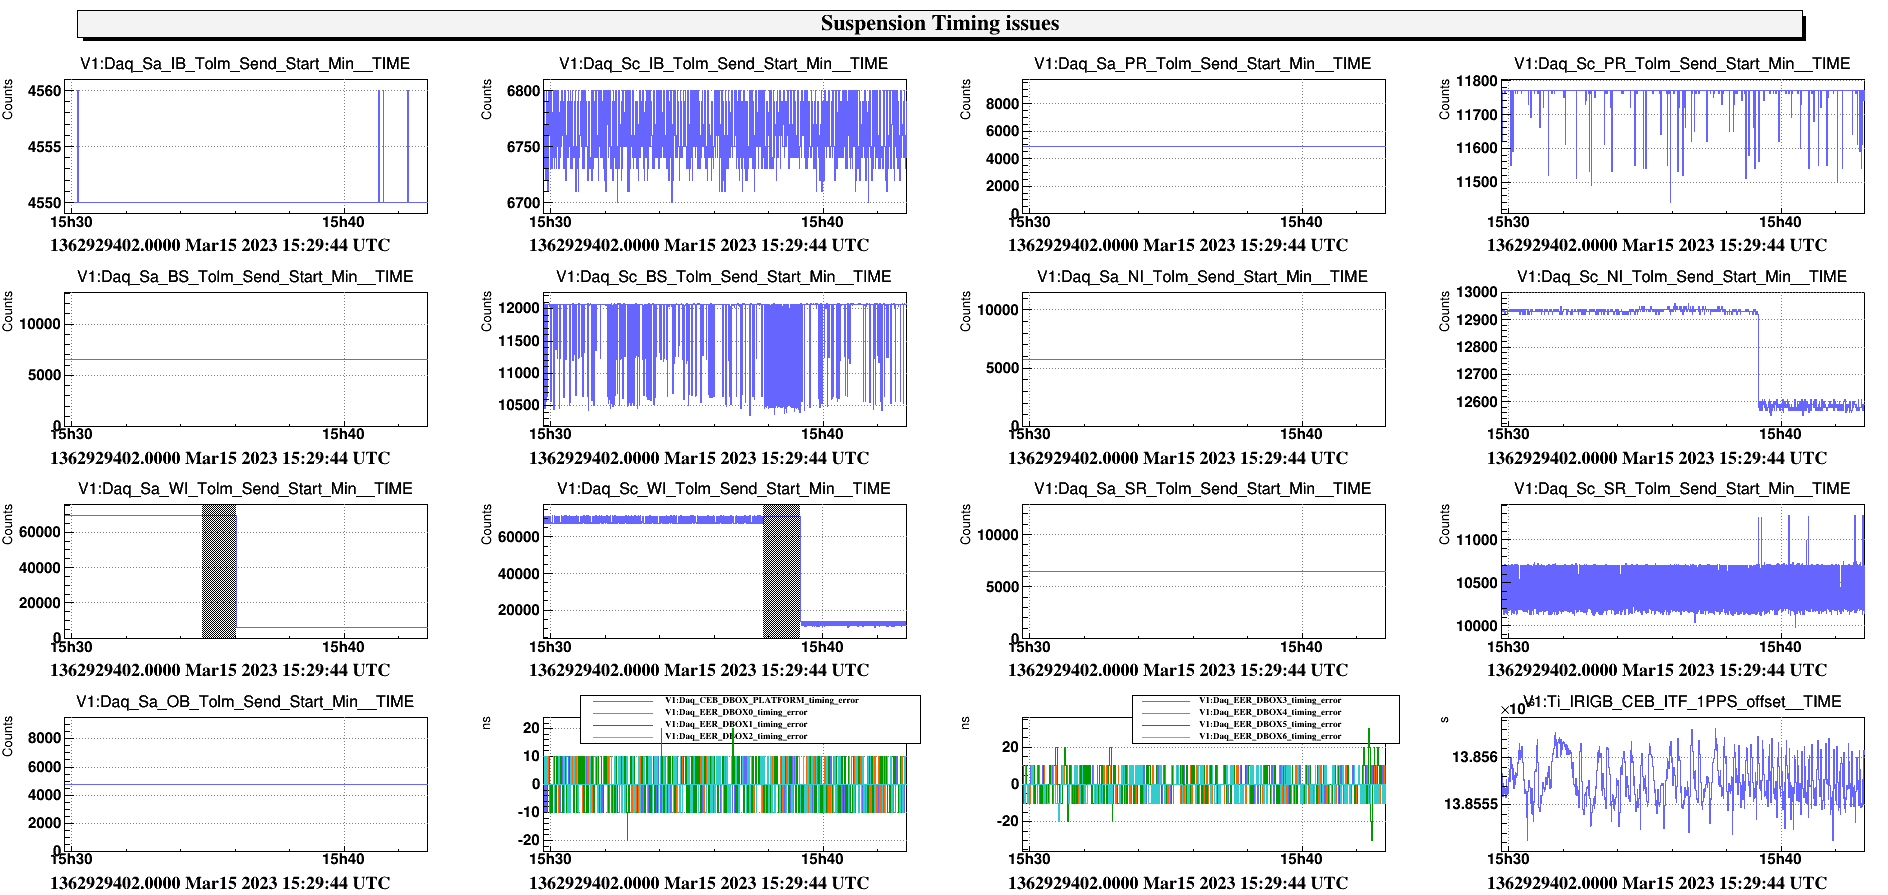The width and height of the screenshot is (1888, 895).
Task: Open the Daq_Sc_BS_Tolm_Send_Start_Min plot
Action: 725,359
